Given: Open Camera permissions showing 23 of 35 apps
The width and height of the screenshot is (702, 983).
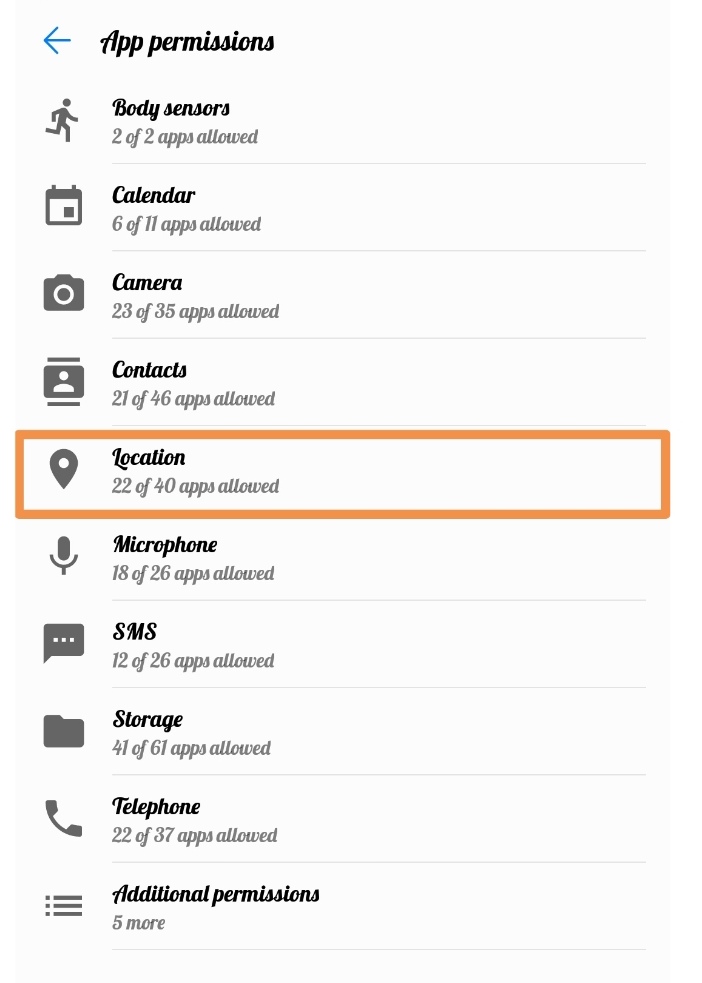Looking at the screenshot, I should tap(340, 296).
